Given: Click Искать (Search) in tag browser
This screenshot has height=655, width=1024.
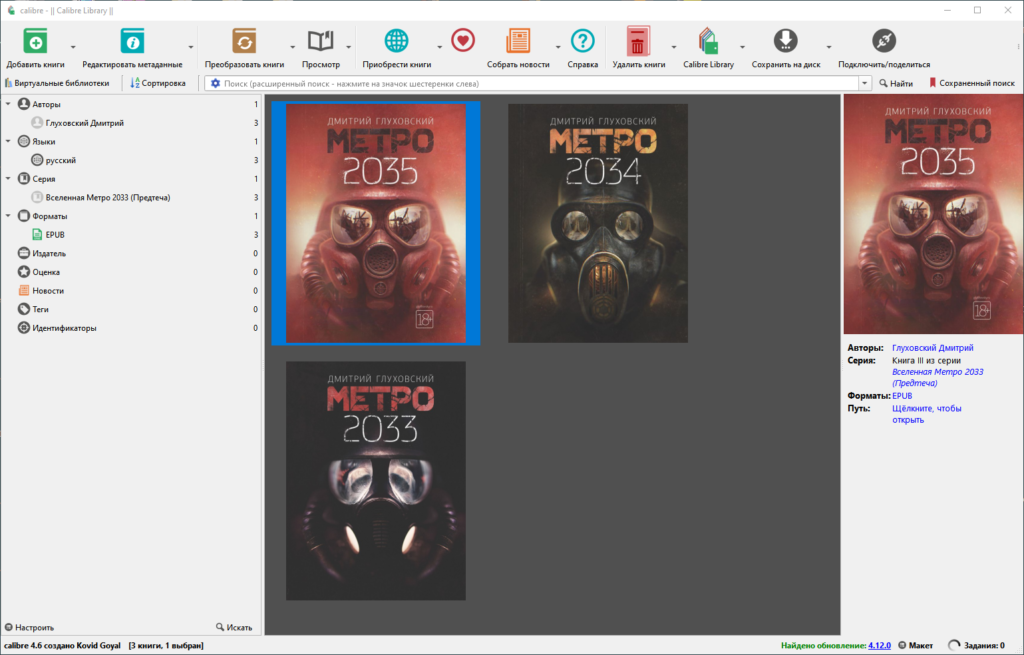Looking at the screenshot, I should click(x=234, y=628).
